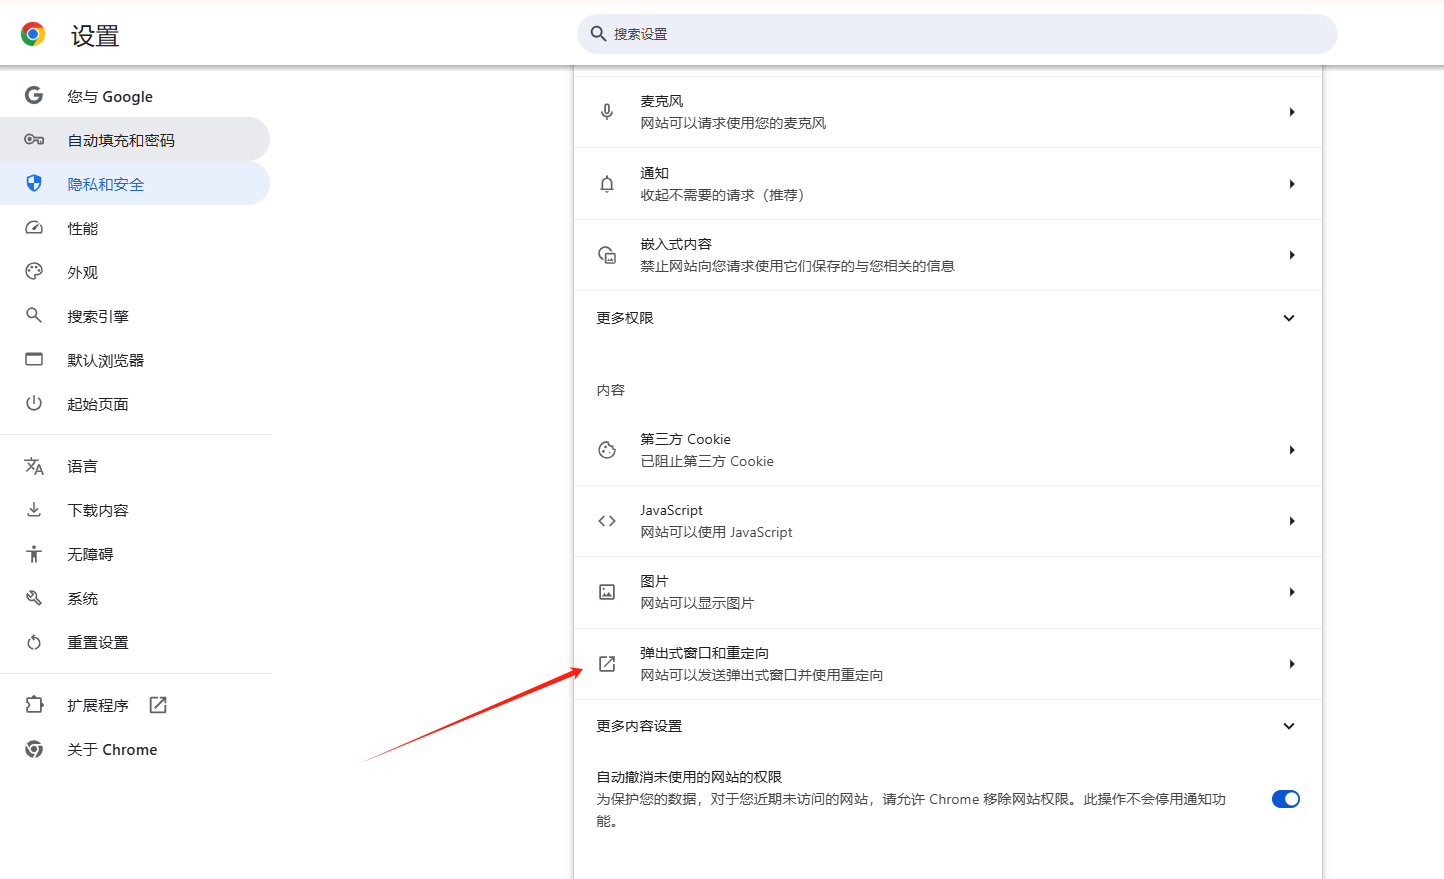Click 网站可以使用 JavaScript description

point(716,532)
